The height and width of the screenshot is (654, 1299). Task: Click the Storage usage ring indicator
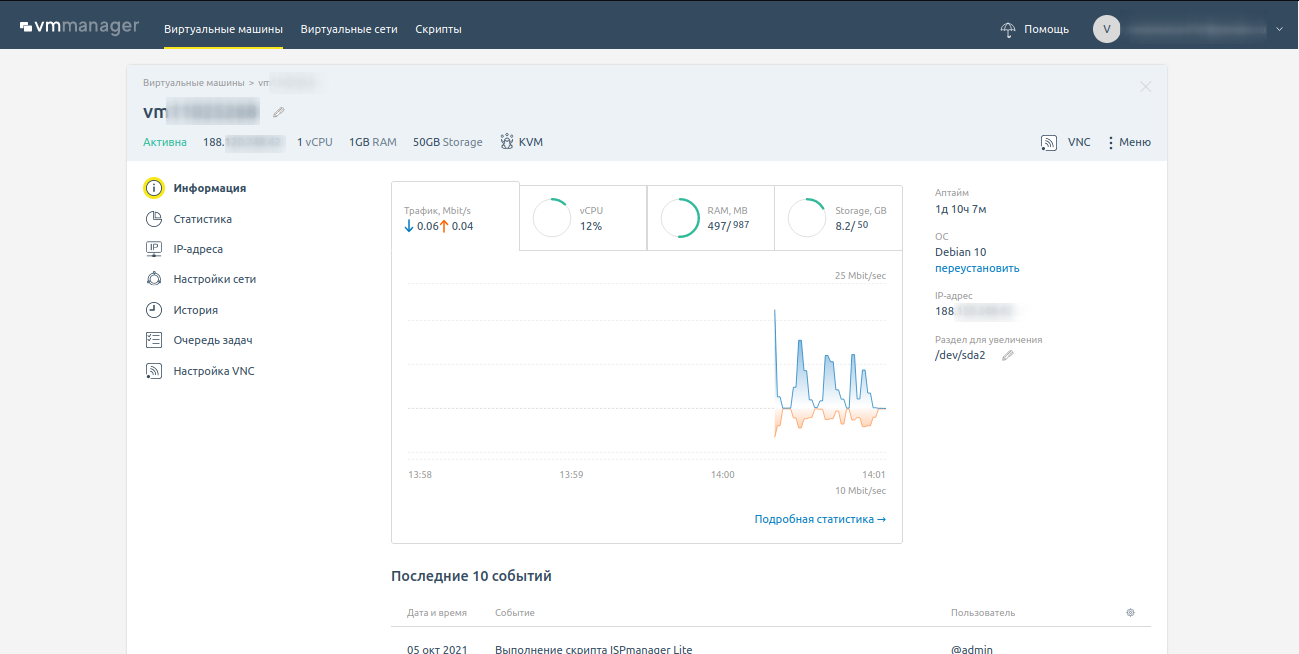[808, 218]
